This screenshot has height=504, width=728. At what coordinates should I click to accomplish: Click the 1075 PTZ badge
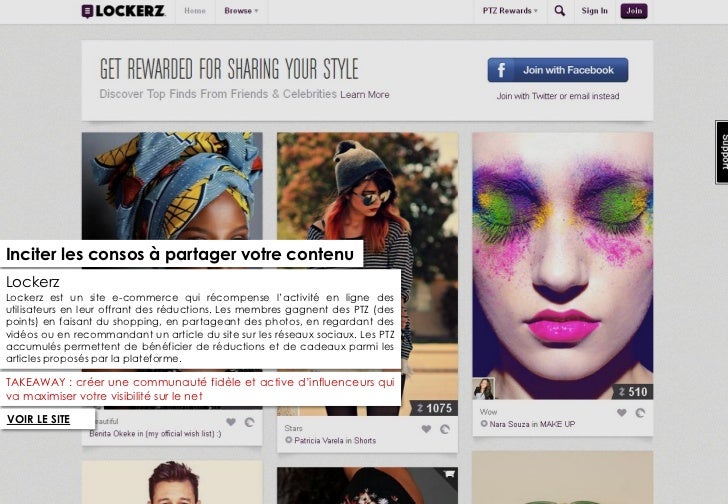(x=434, y=408)
